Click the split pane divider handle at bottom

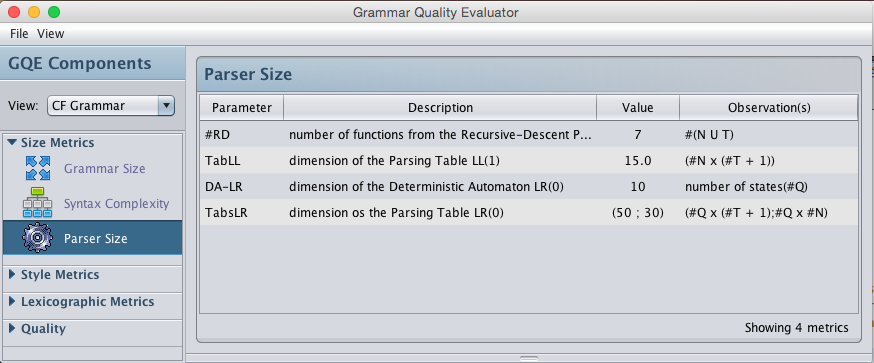pos(529,359)
